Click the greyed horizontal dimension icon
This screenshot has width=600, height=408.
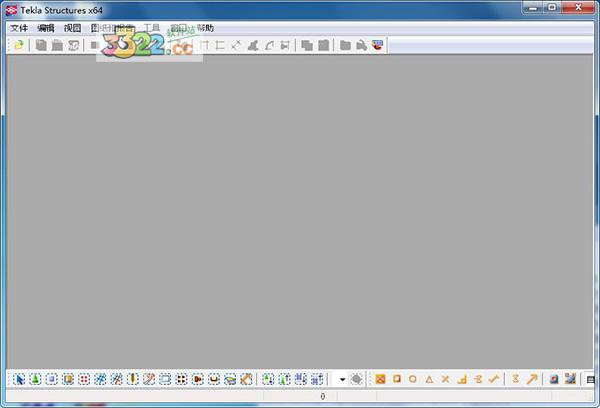pyautogui.click(x=204, y=45)
